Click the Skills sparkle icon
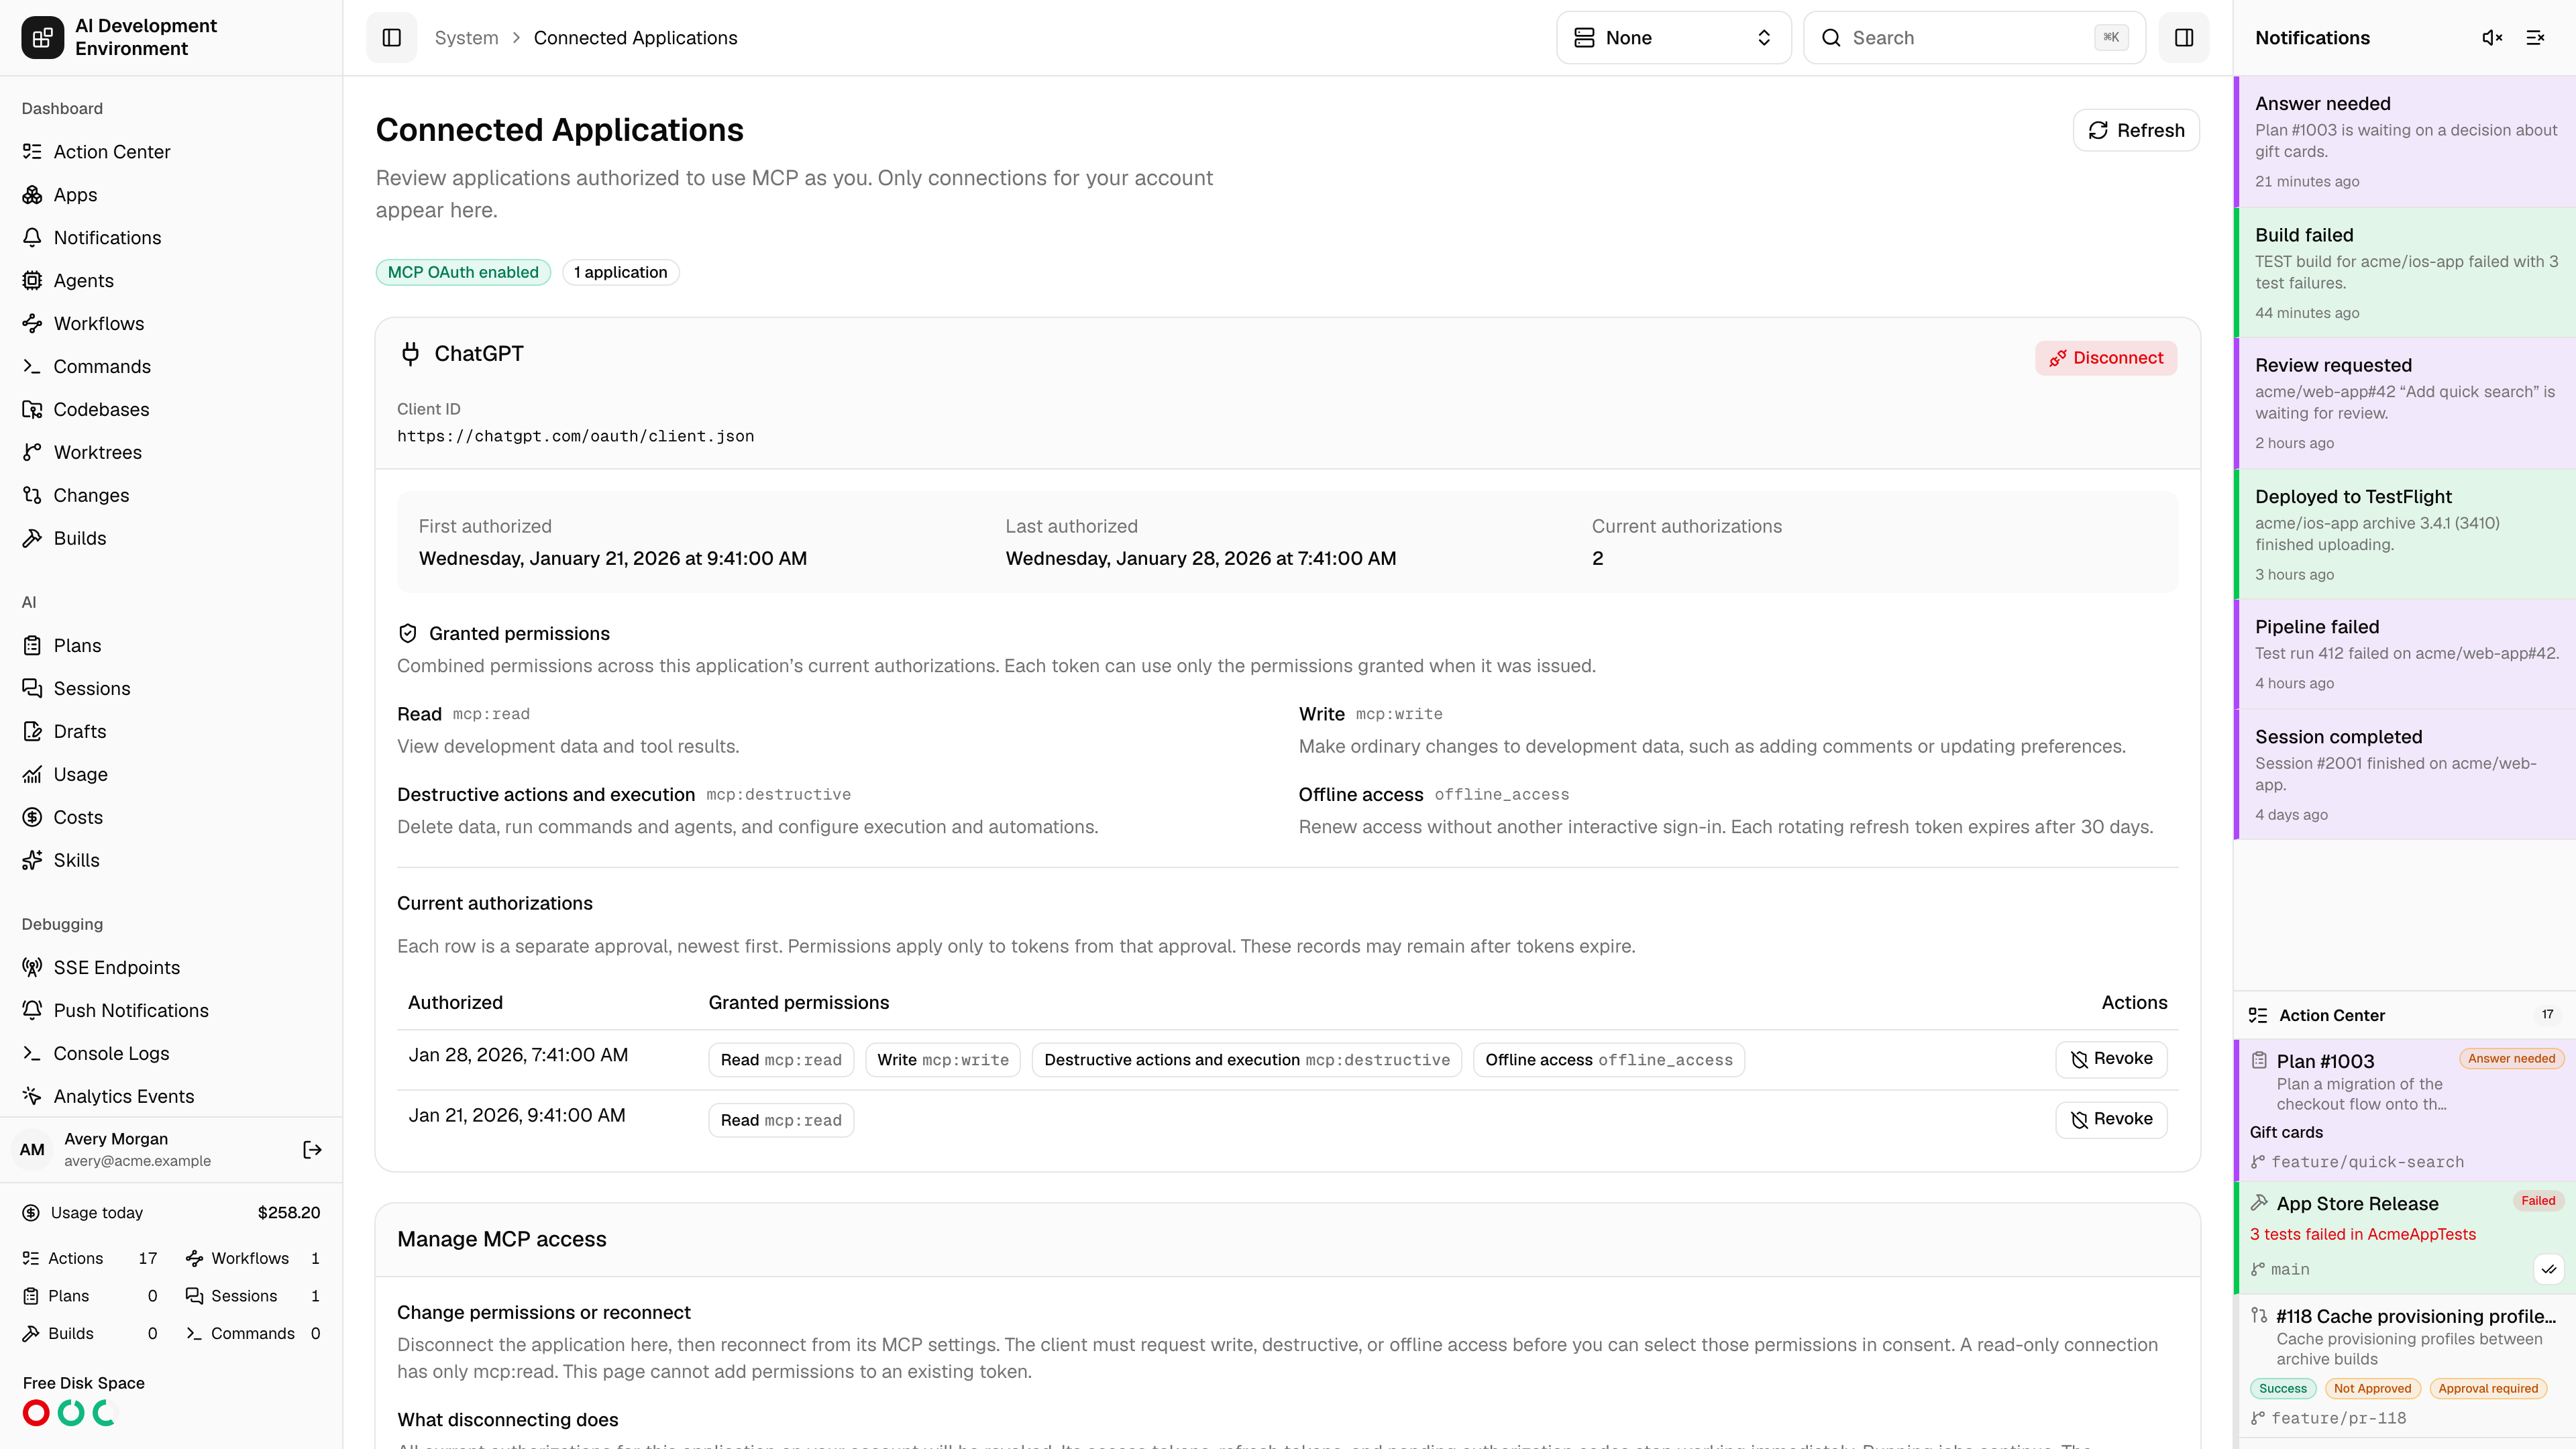Screen dimensions: 2576x1449 click(32, 861)
